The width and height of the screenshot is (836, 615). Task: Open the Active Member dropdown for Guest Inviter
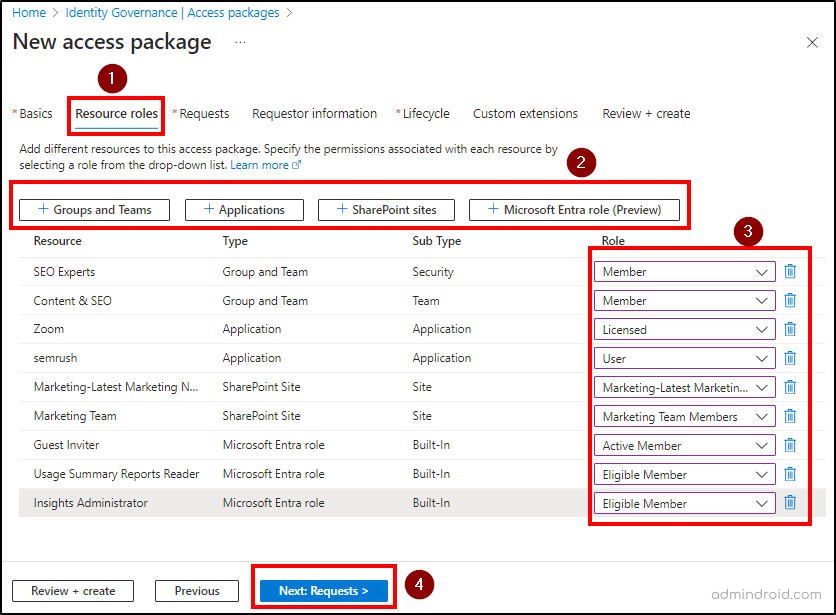[x=684, y=445]
